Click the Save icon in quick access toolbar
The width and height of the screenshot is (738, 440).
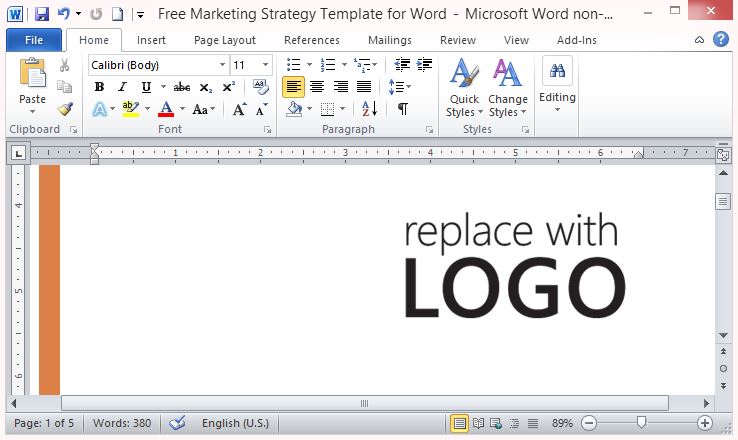tap(41, 15)
